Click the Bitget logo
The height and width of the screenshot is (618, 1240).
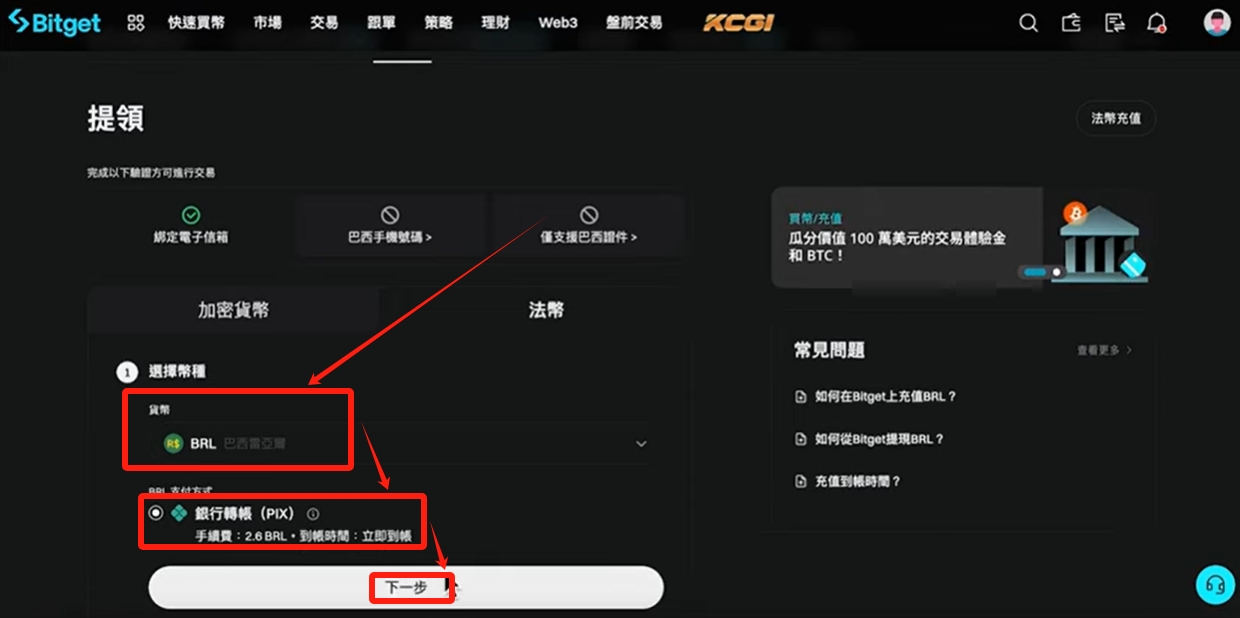coord(55,22)
